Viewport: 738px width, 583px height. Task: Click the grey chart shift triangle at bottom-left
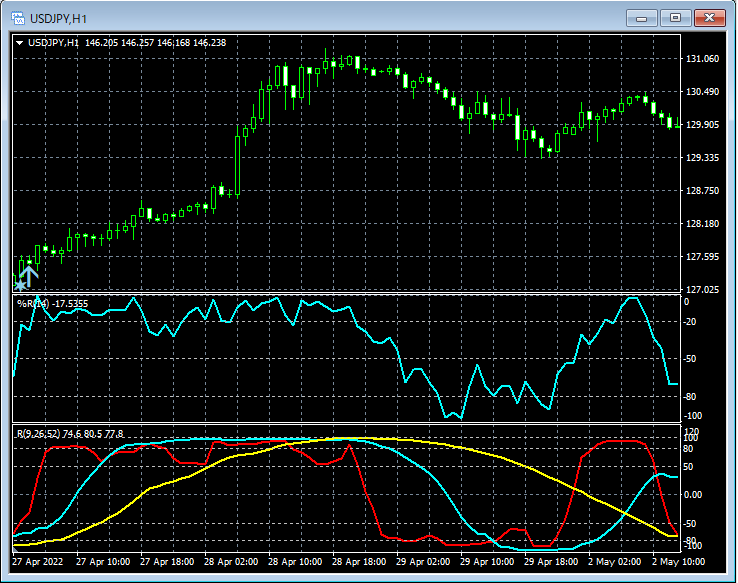pos(15,549)
